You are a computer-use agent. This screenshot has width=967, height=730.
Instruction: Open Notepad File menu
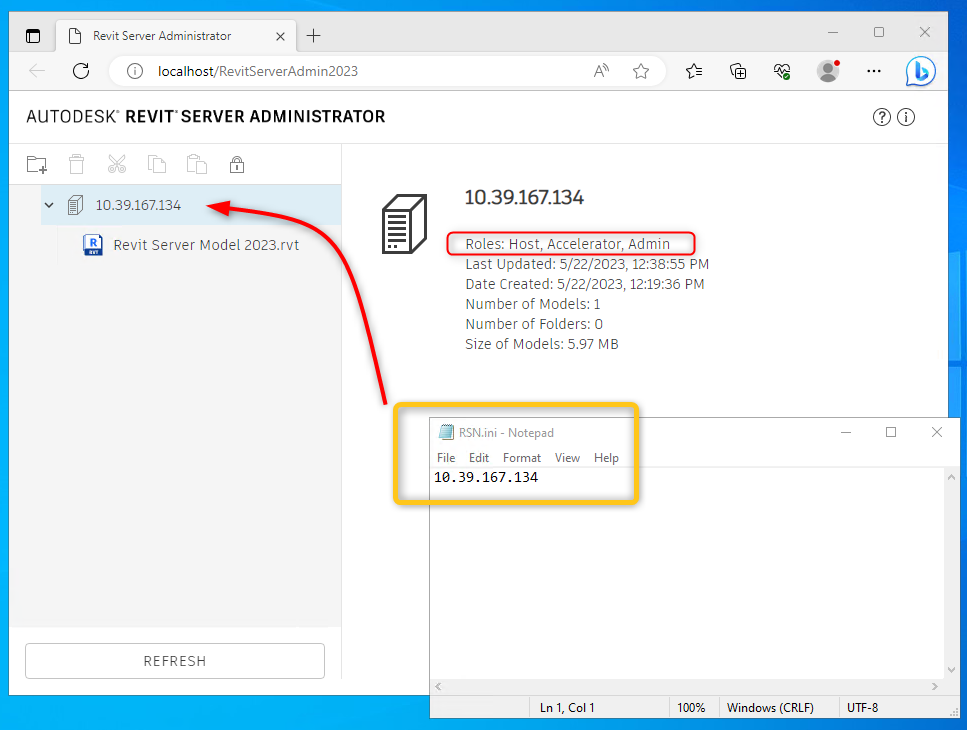[x=446, y=458]
